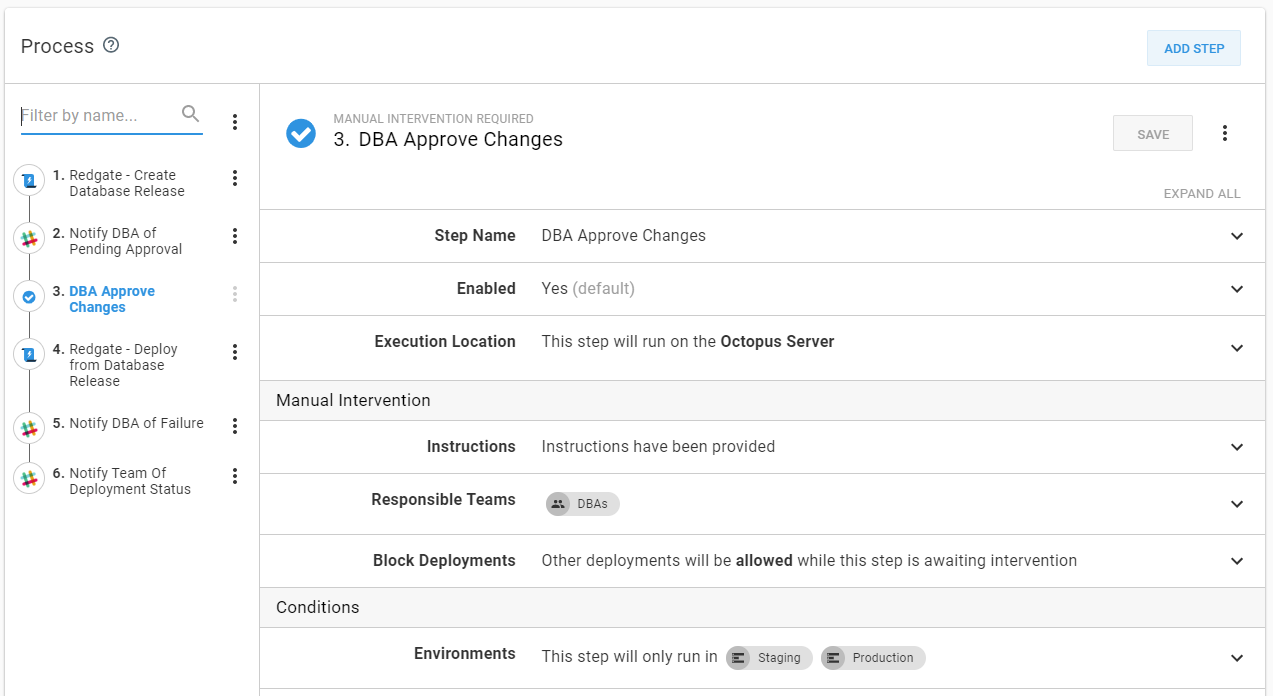Viewport: 1273px width, 696px height.
Task: Click the help icon beside Process
Action: (x=111, y=45)
